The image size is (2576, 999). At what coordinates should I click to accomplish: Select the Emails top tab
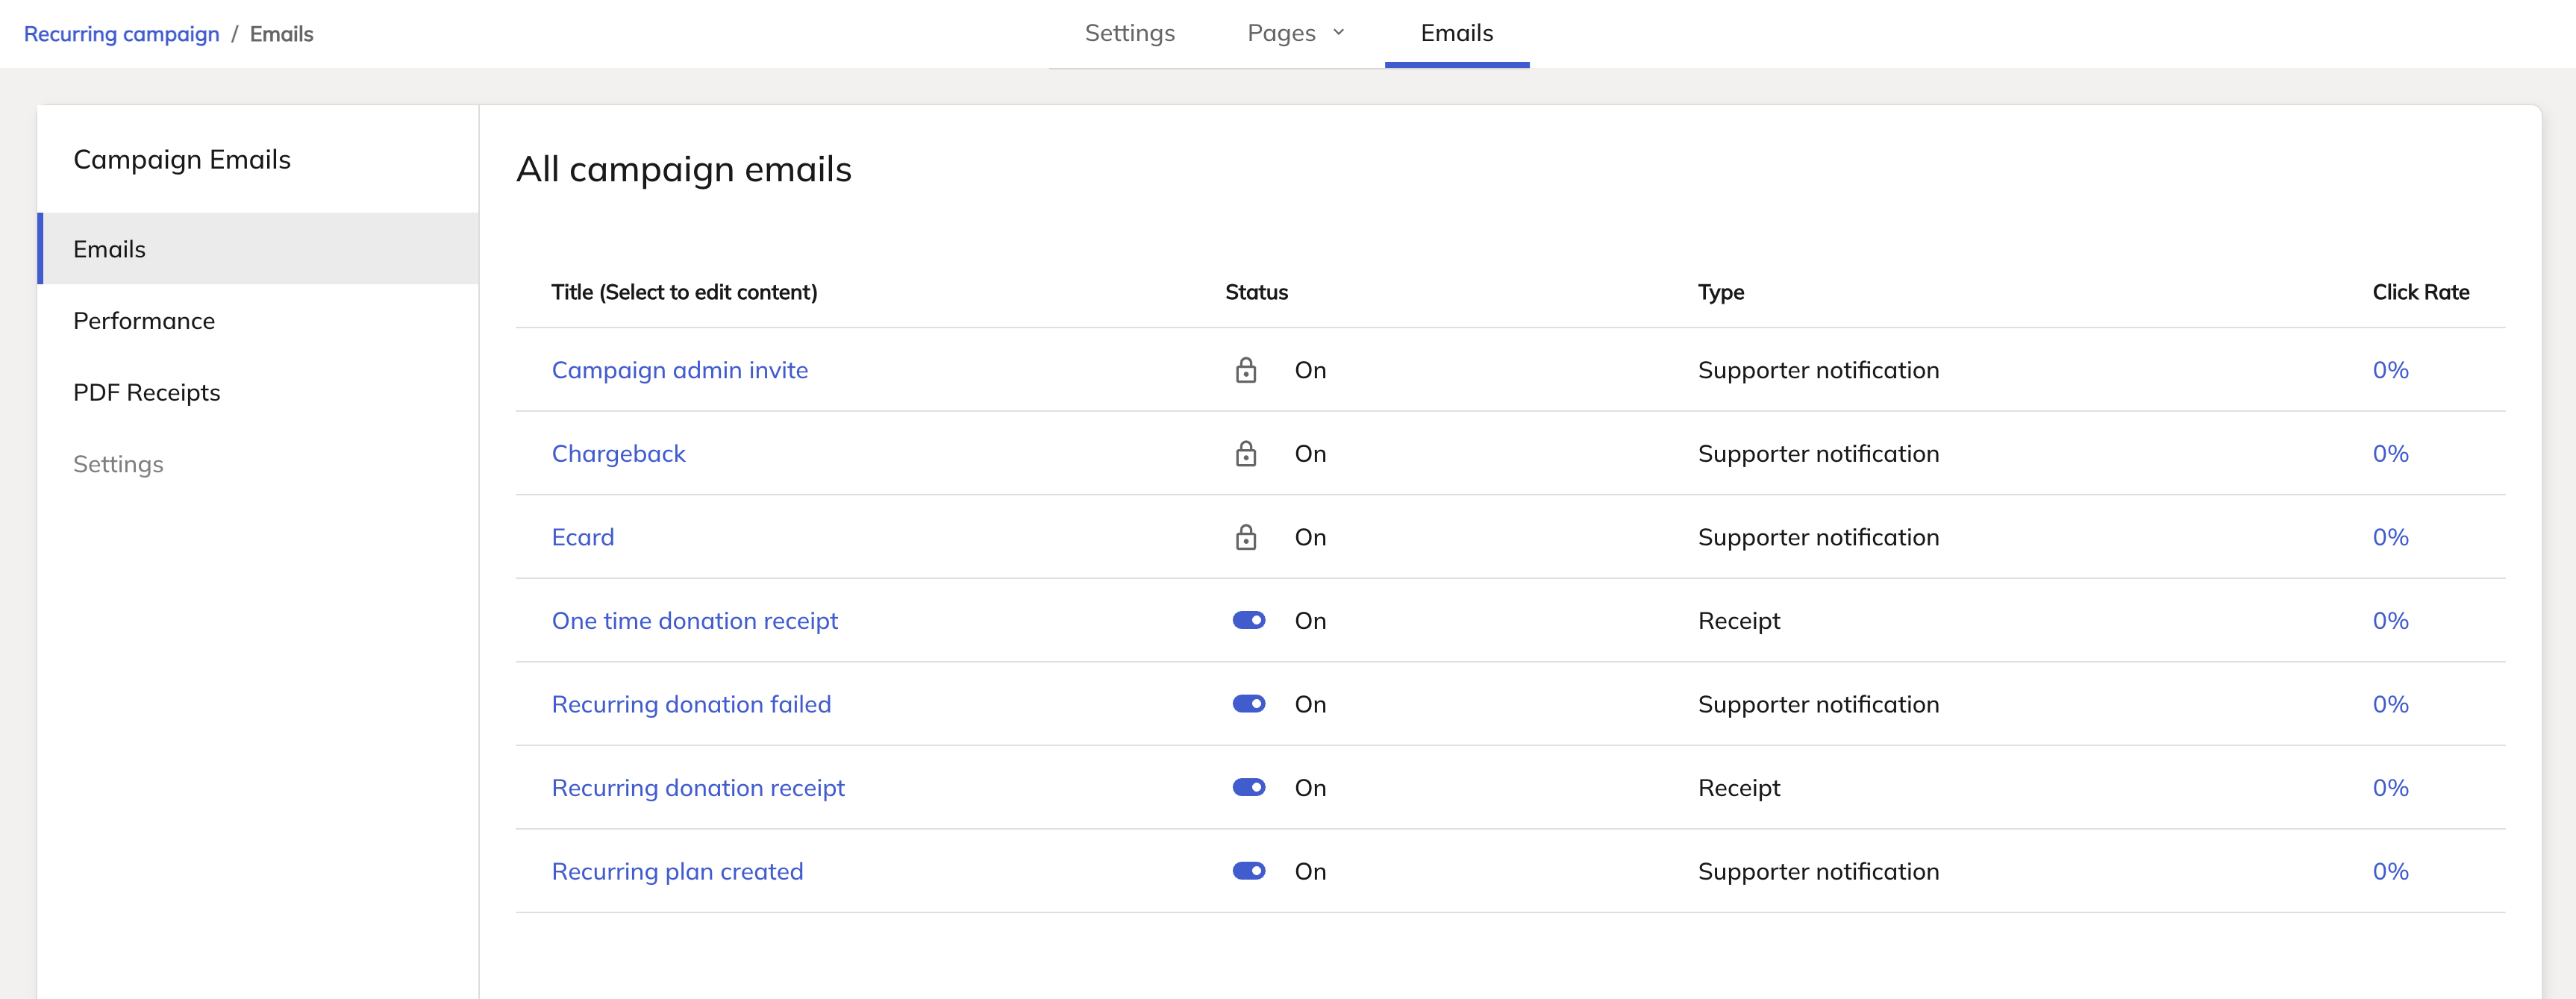[x=1456, y=33]
